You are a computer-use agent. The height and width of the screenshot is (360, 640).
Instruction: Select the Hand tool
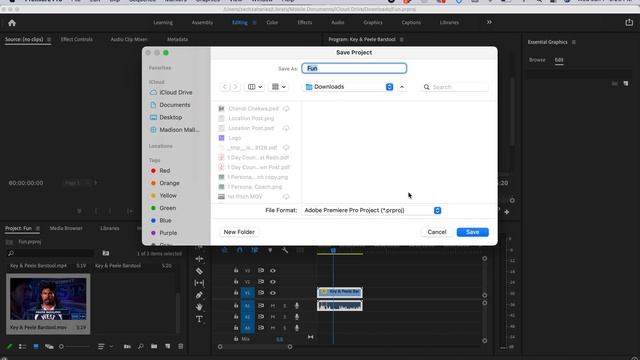pyautogui.click(x=199, y=307)
